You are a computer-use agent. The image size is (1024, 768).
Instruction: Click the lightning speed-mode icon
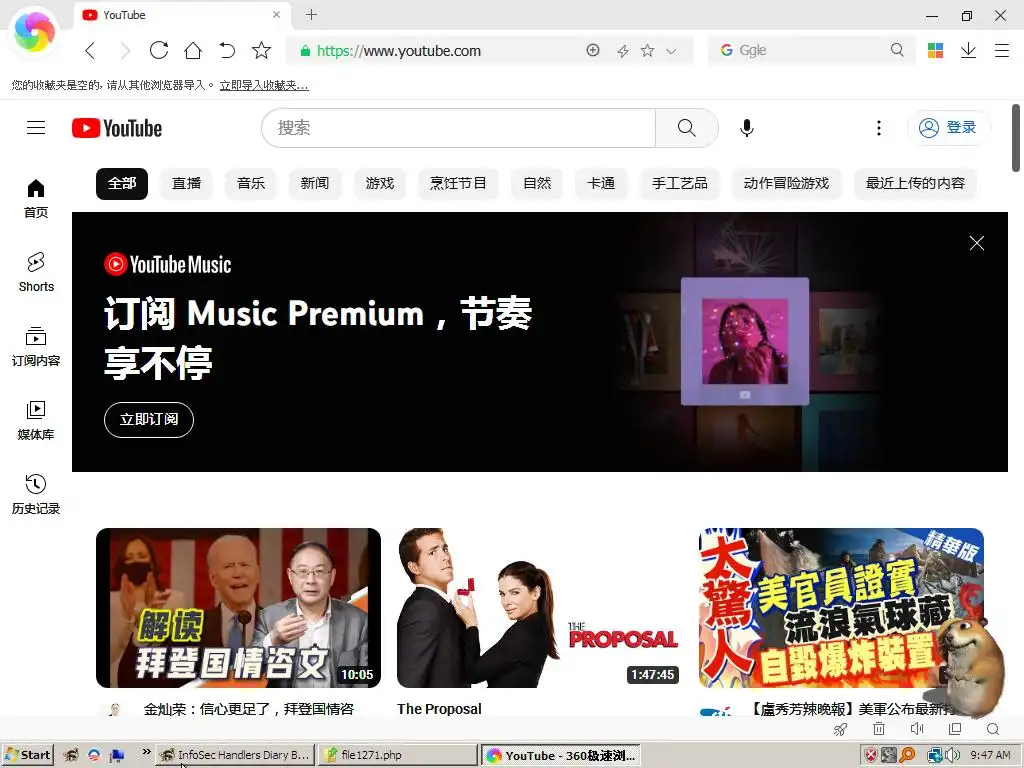[x=623, y=51]
